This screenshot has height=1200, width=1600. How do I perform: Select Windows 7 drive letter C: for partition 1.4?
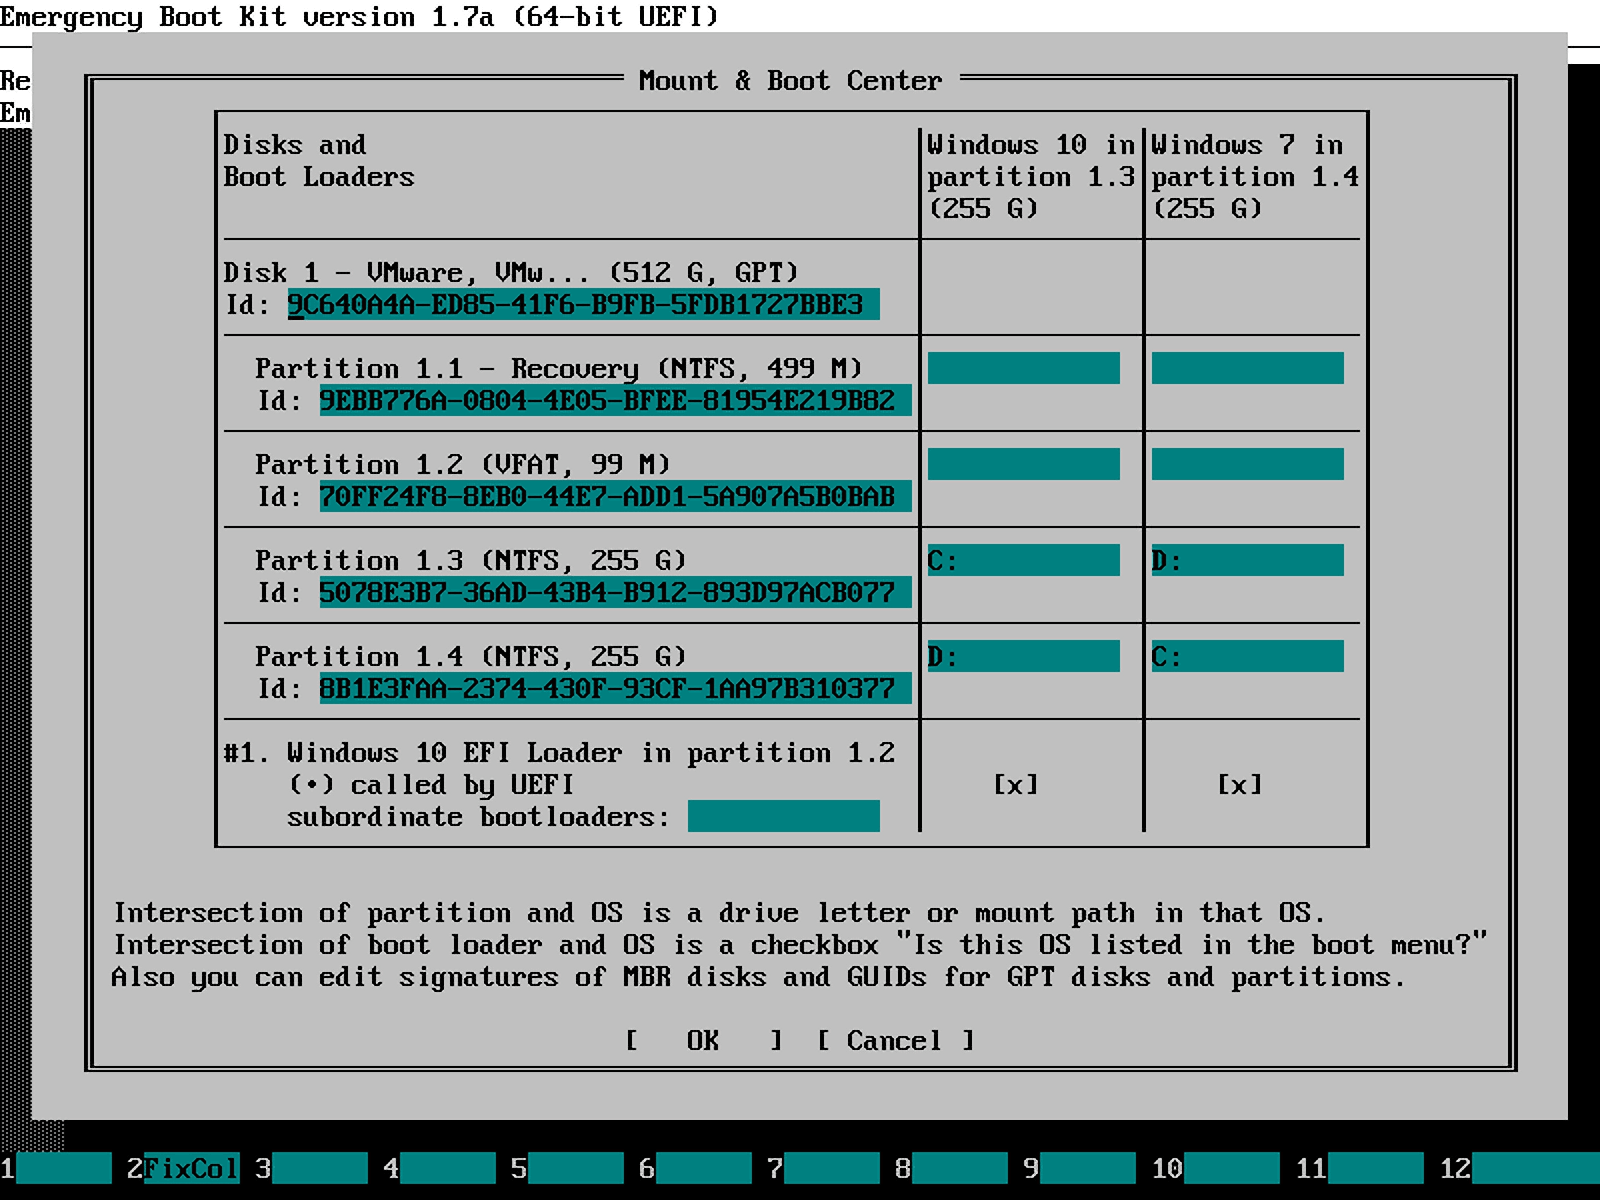click(1247, 657)
